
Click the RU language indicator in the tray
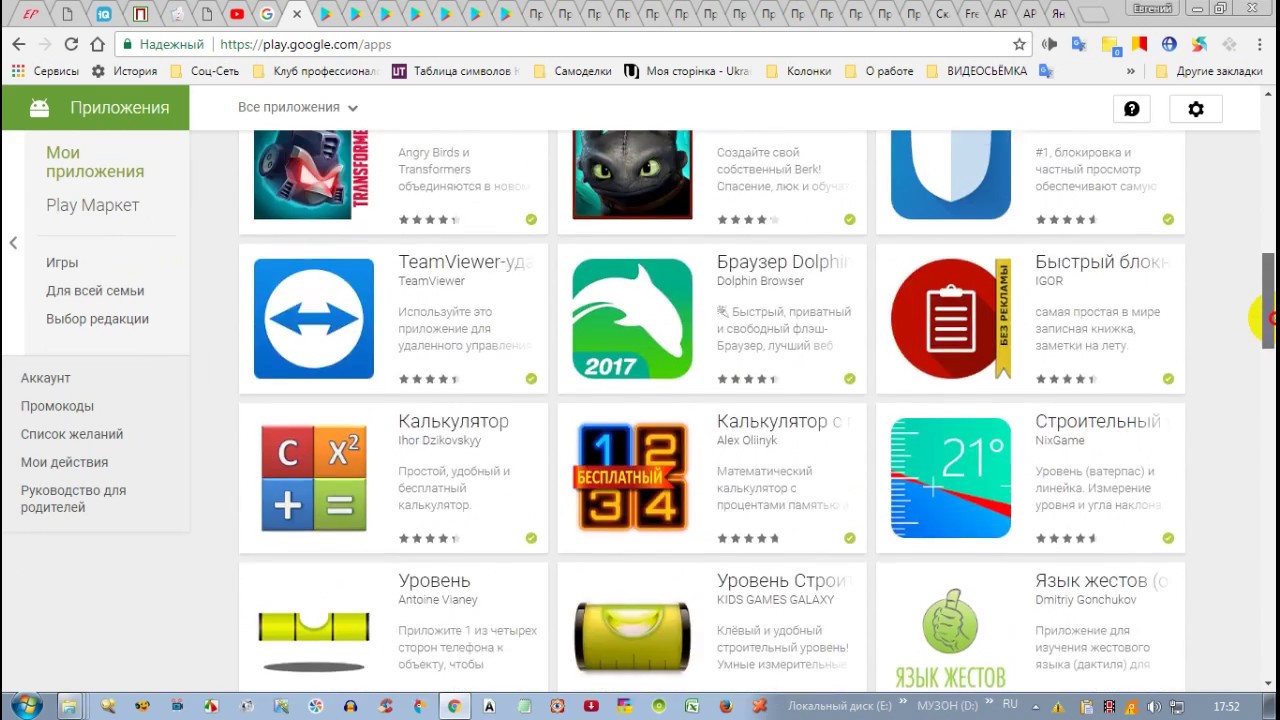[1010, 704]
